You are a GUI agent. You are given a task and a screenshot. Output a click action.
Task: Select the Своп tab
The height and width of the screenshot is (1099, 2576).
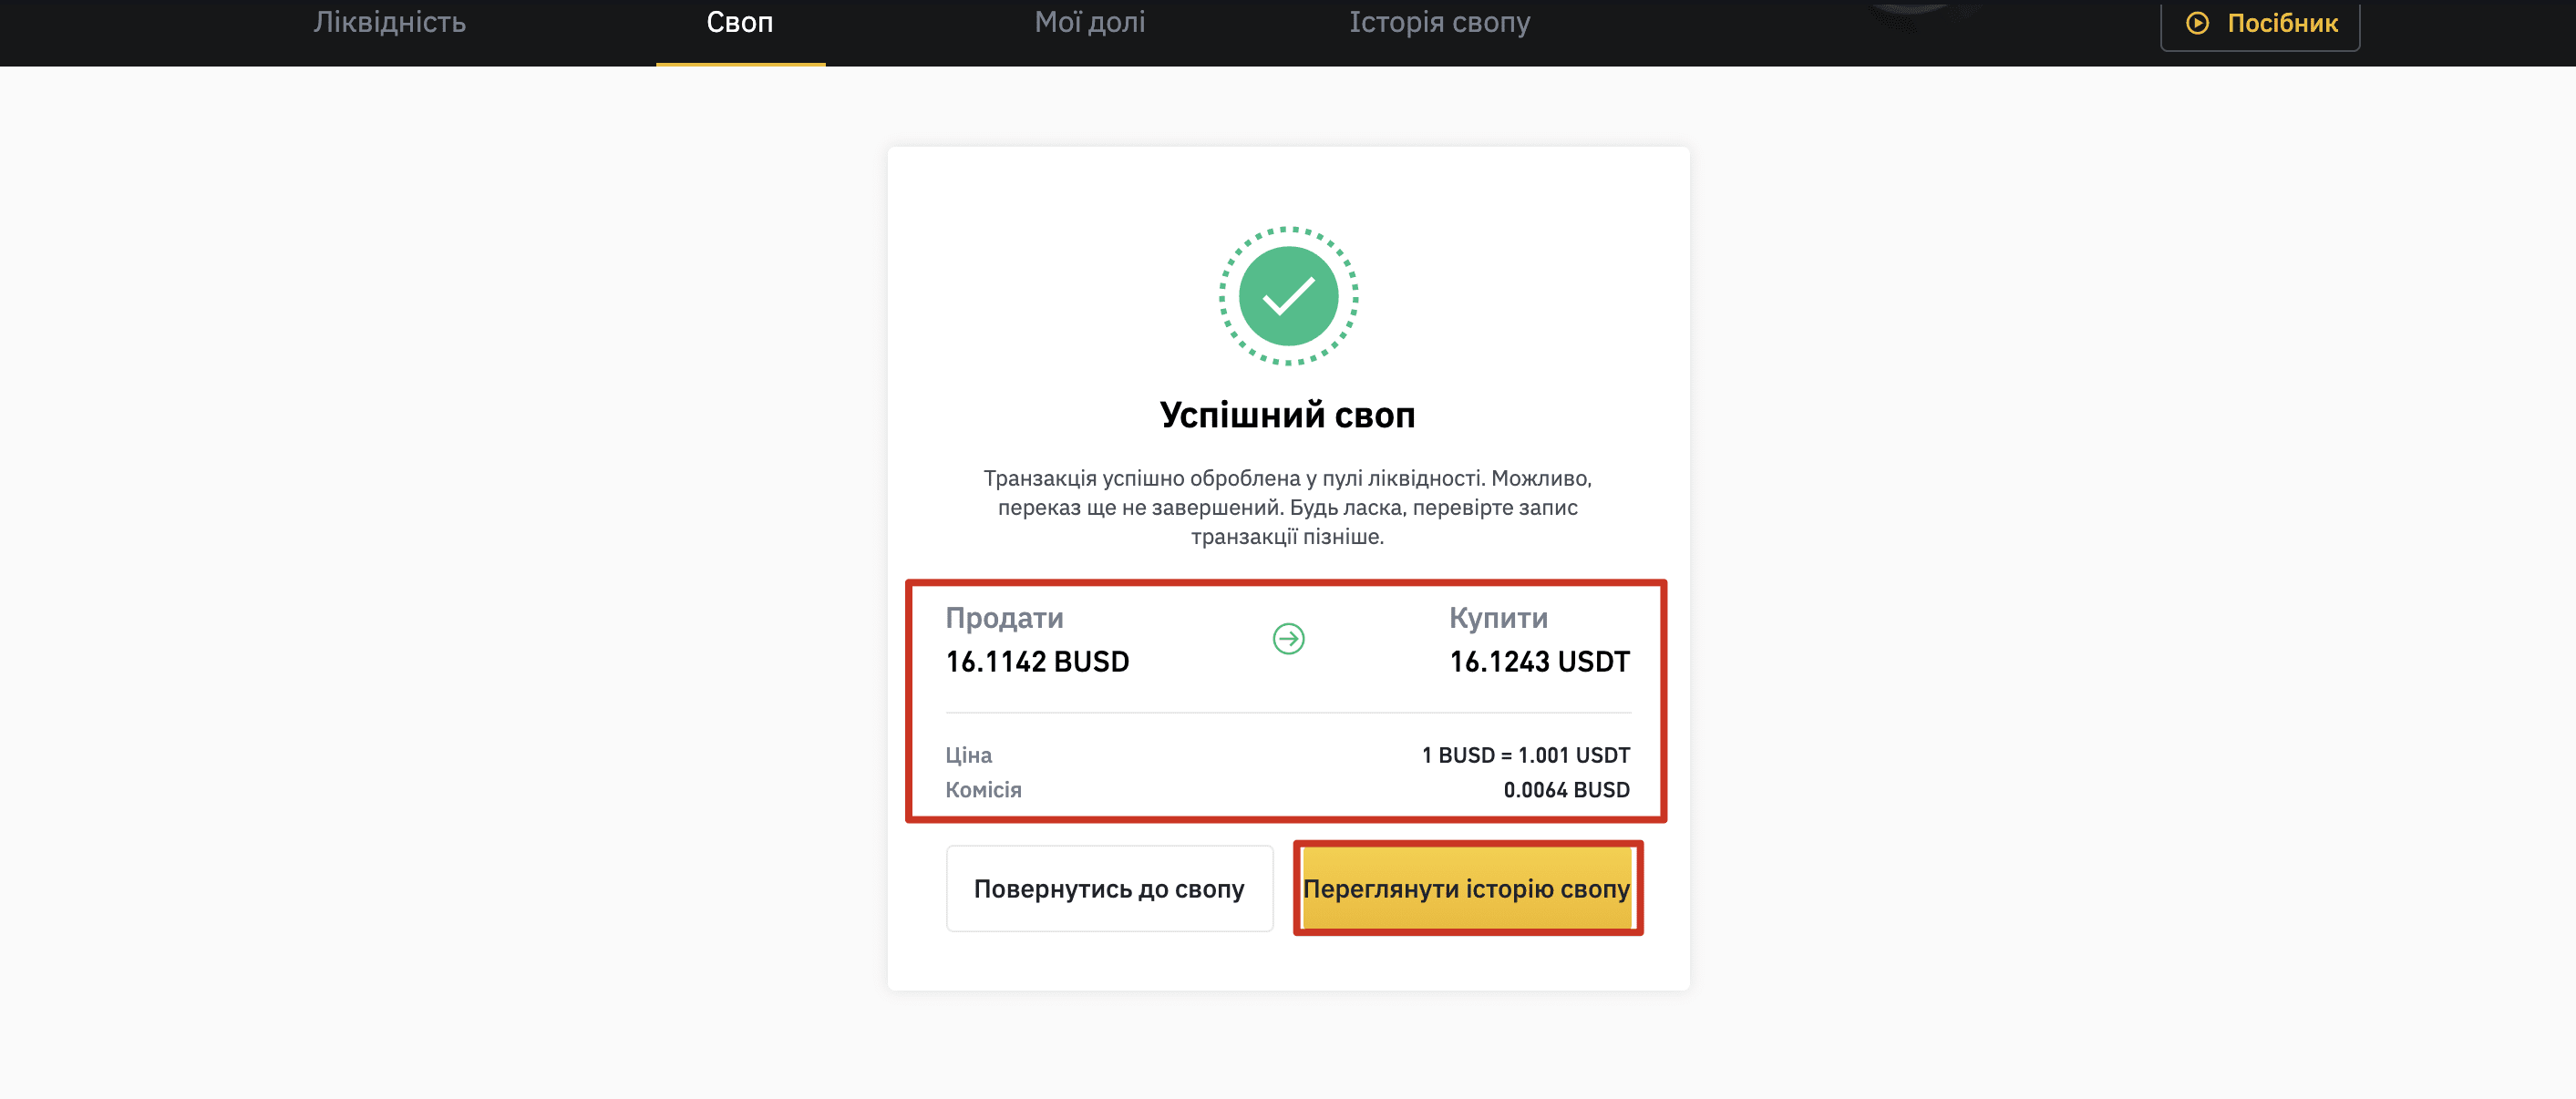click(x=740, y=22)
